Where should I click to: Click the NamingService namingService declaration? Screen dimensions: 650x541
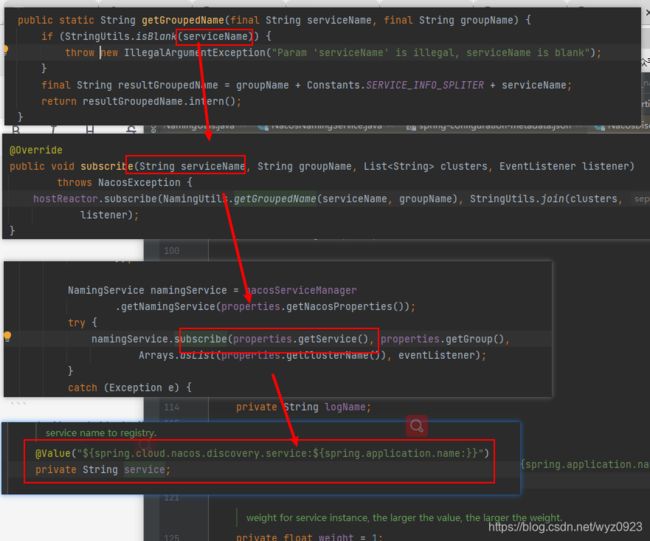coord(147,290)
